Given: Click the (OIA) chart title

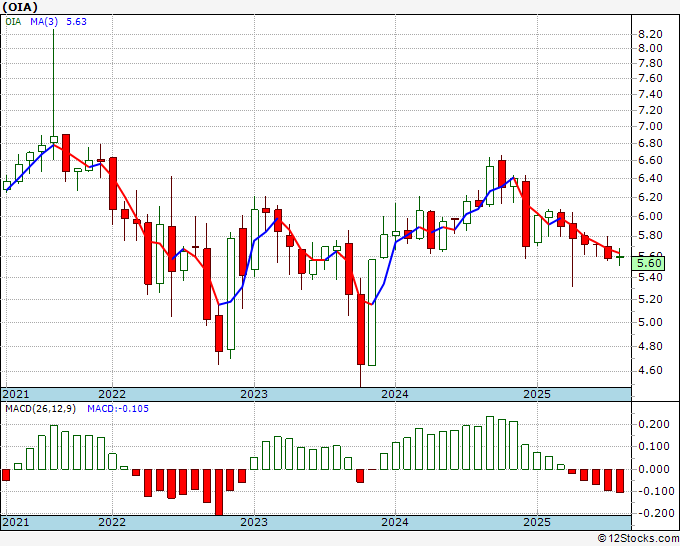Looking at the screenshot, I should [20, 7].
